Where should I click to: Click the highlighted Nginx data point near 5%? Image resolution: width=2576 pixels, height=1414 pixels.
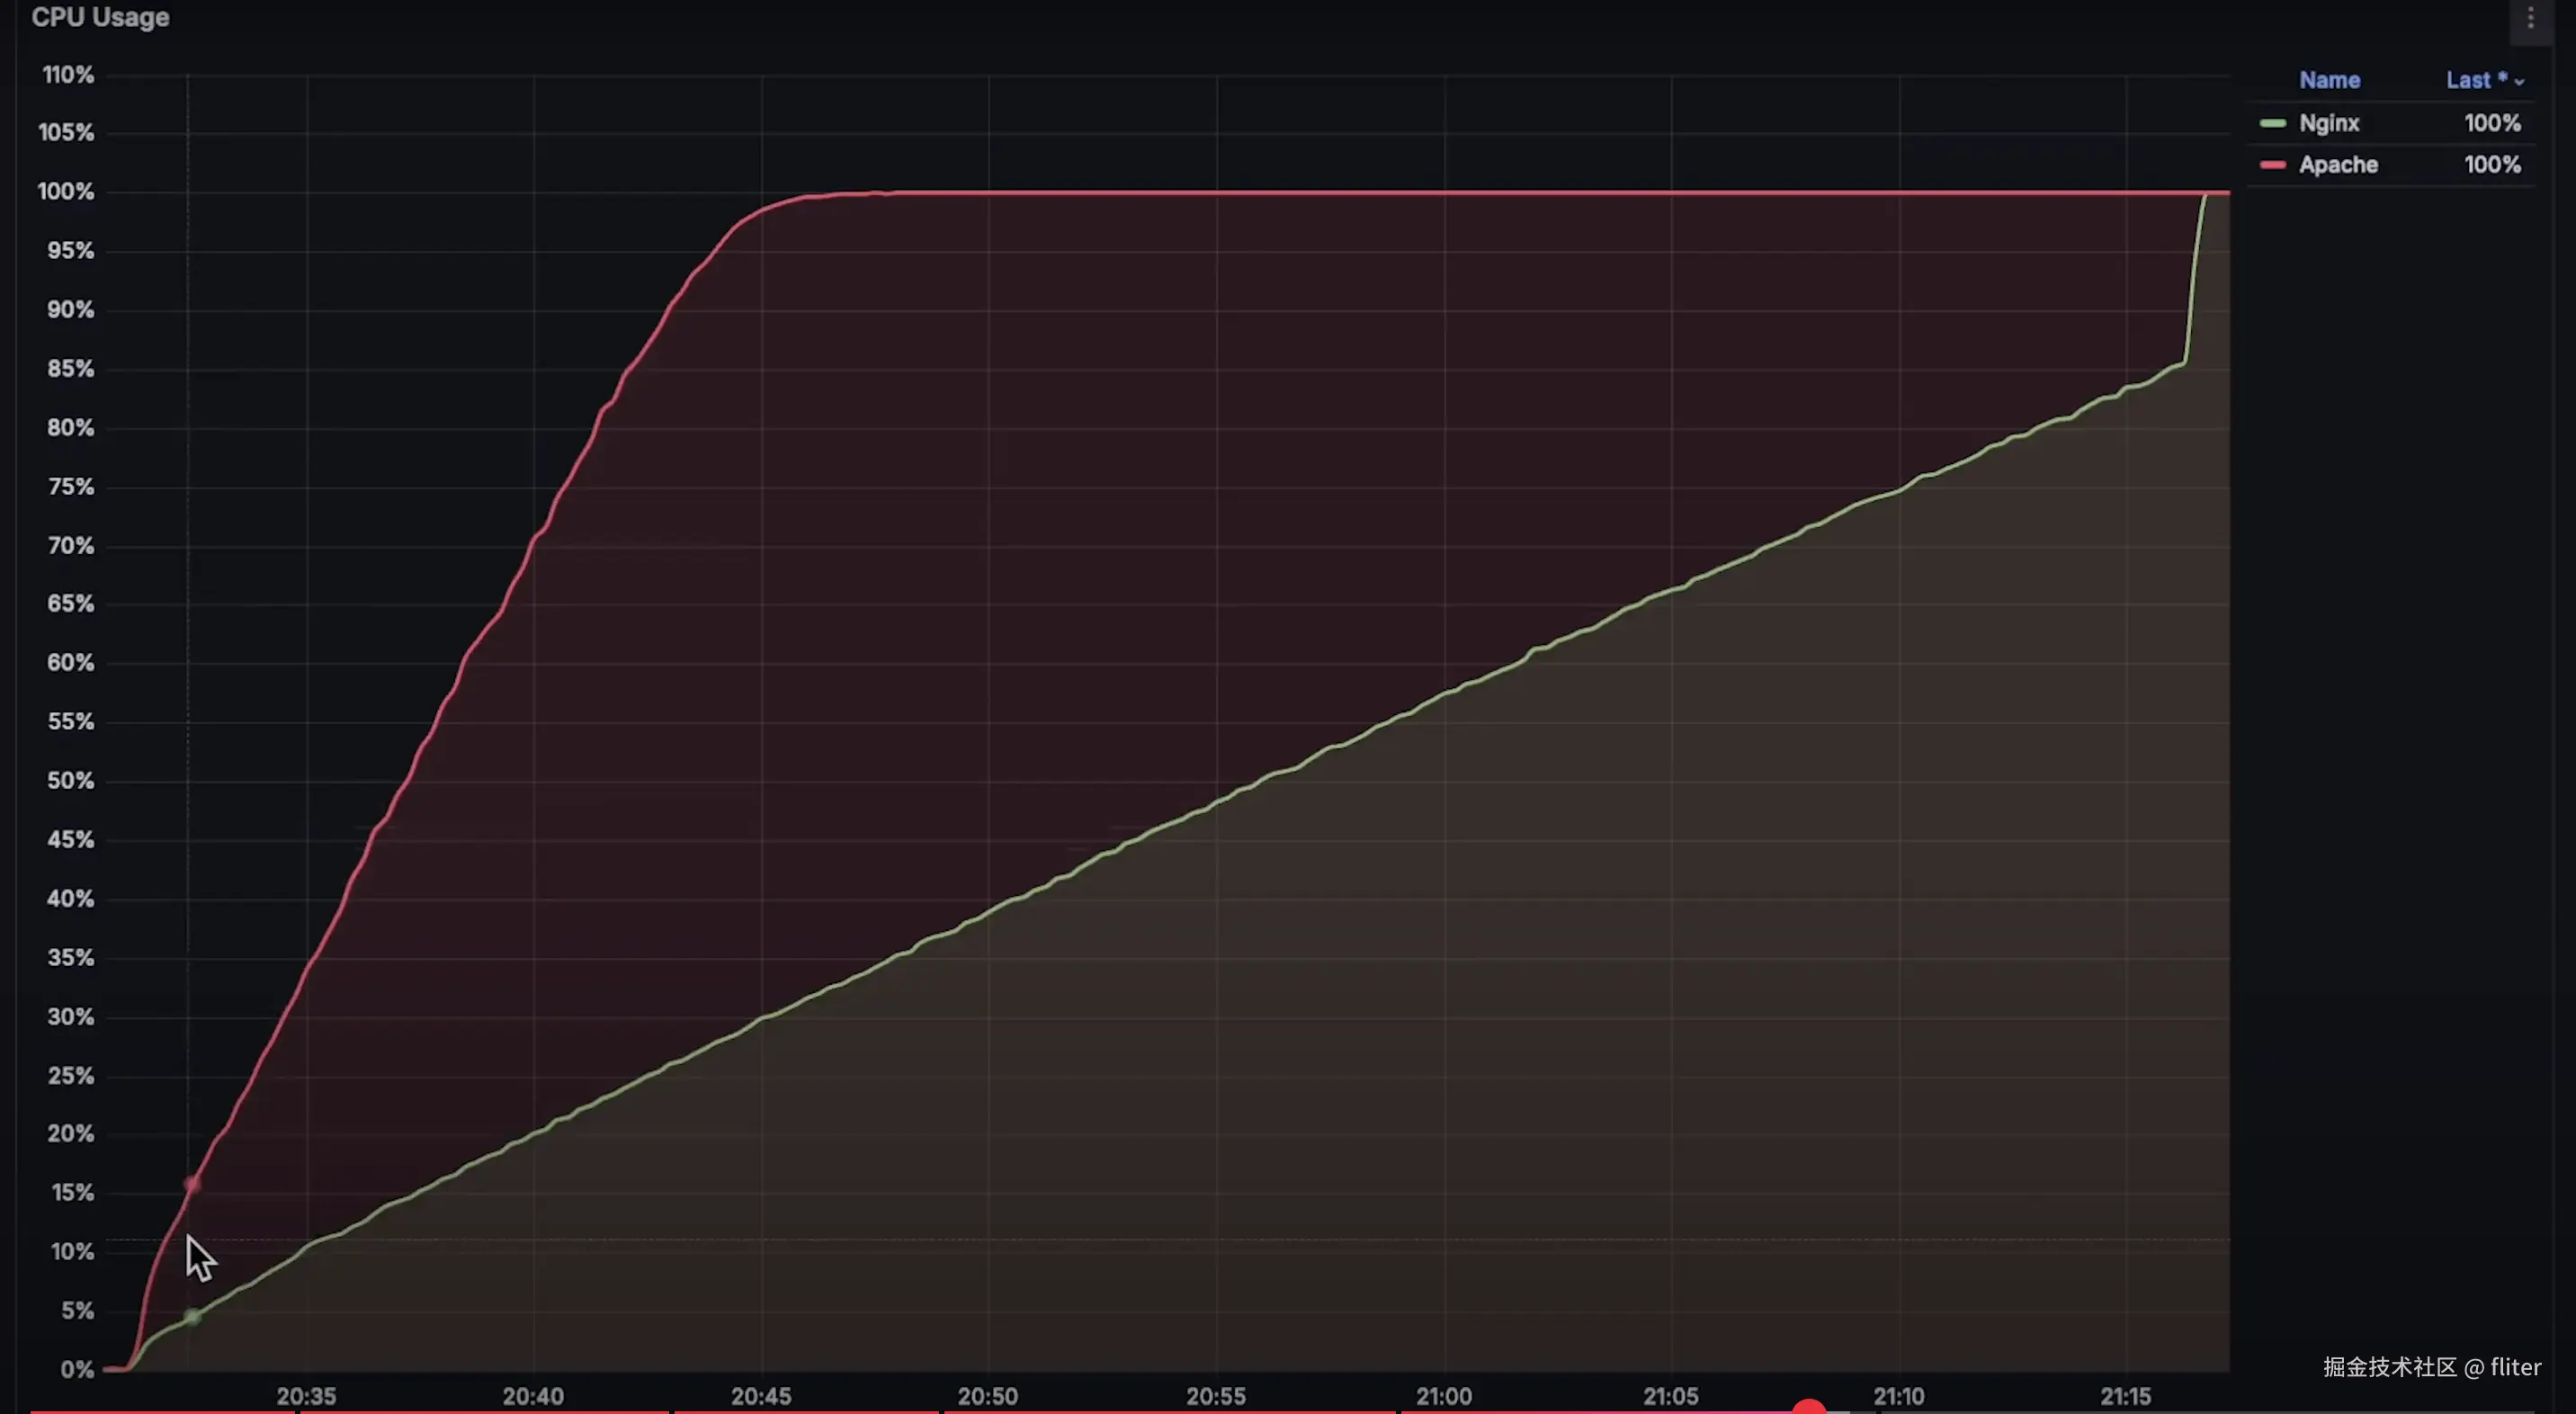tap(192, 1317)
